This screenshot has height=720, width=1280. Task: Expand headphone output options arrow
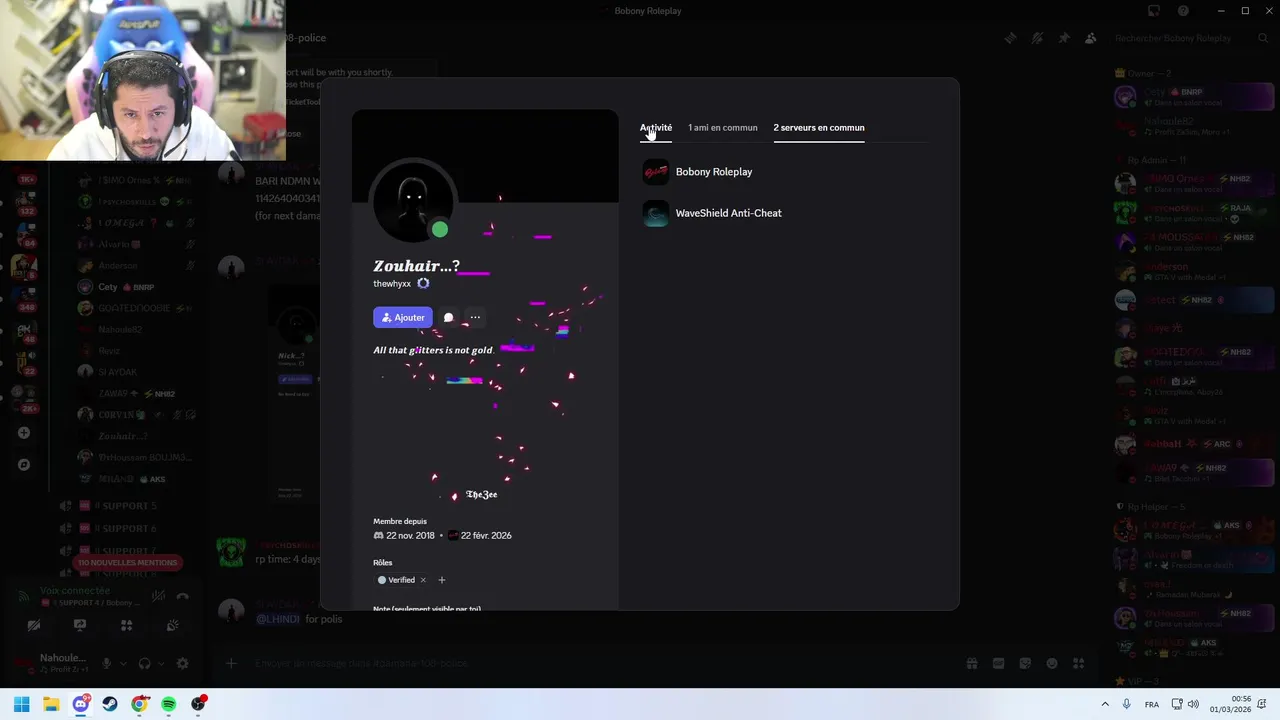tap(160, 663)
